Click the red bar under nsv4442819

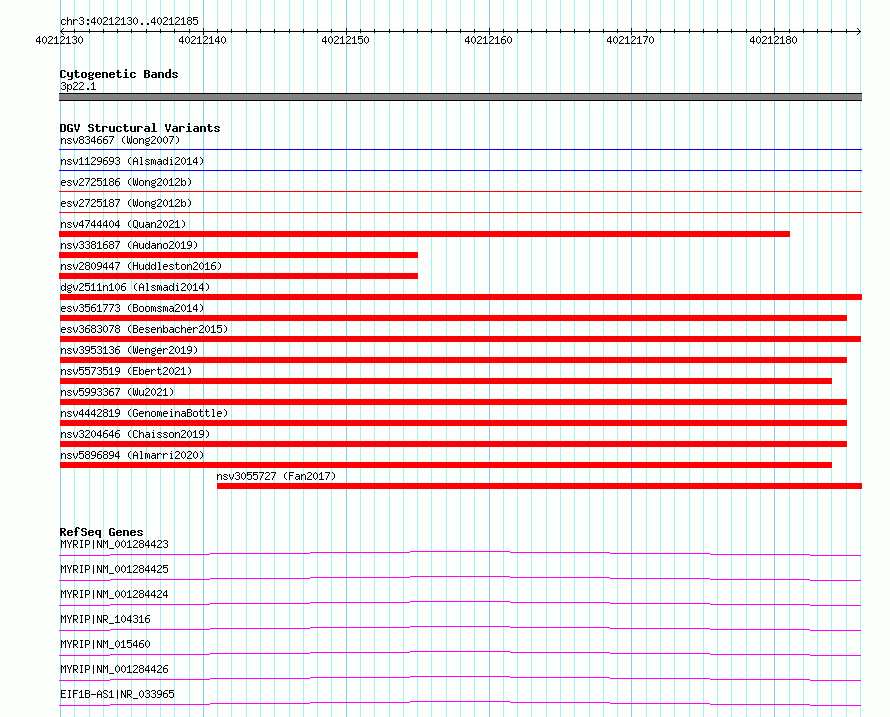[x=453, y=423]
